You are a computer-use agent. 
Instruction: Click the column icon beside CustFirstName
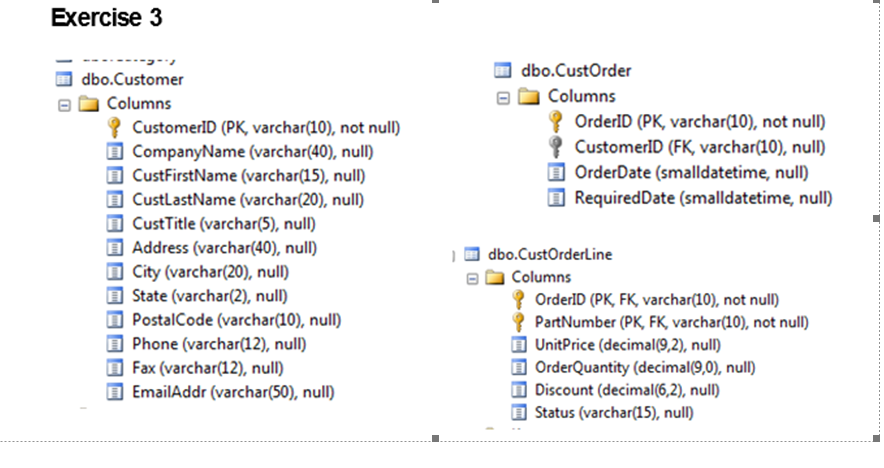[115, 175]
